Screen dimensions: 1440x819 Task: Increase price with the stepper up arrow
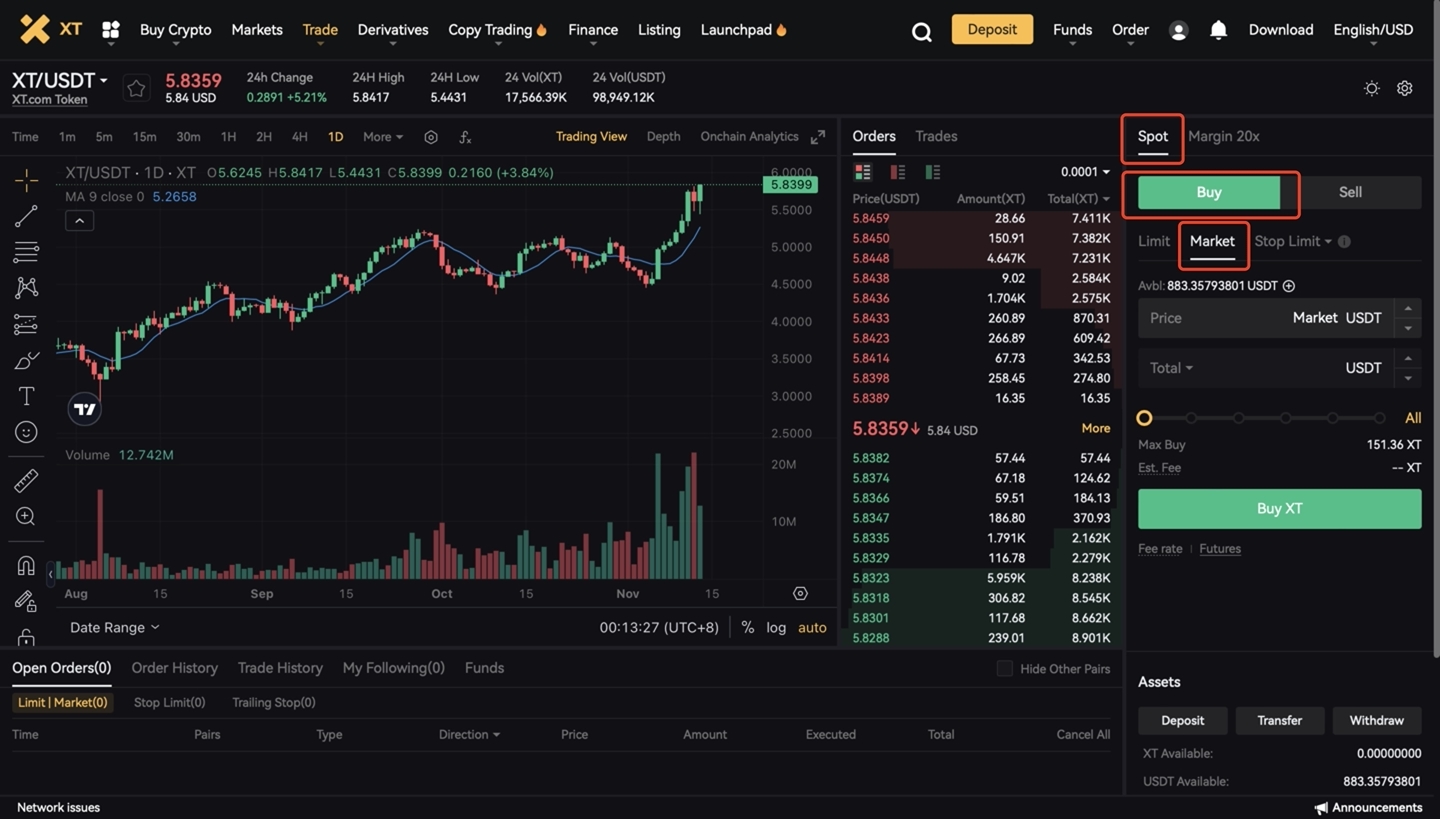coord(1408,308)
